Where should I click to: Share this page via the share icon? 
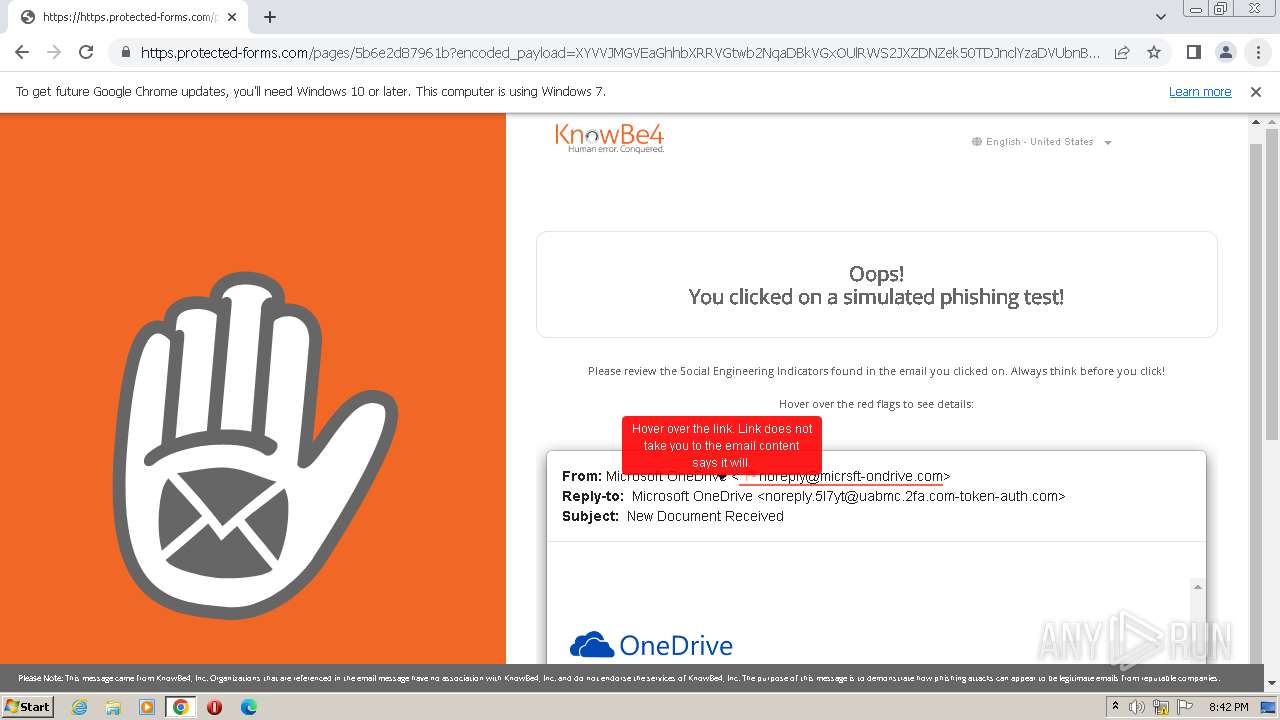click(x=1122, y=52)
